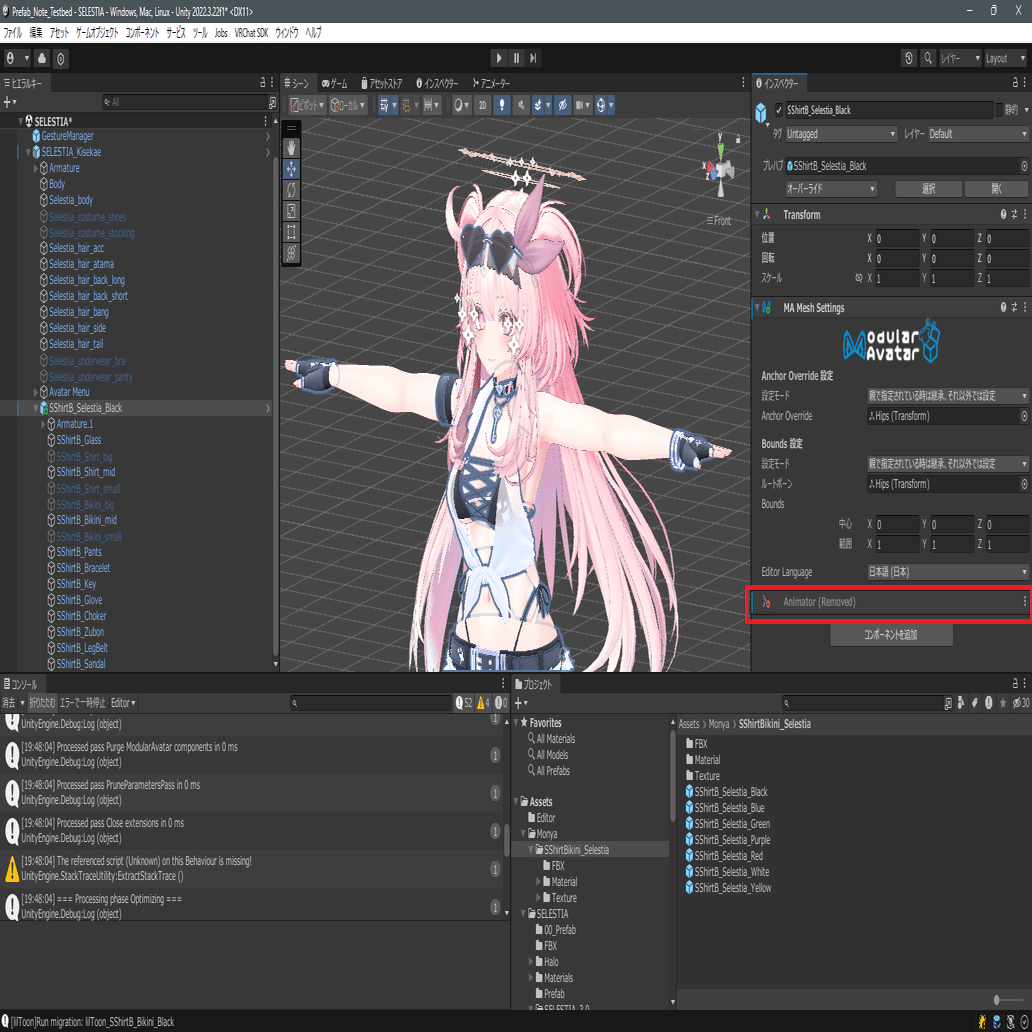Select the combined Transform tool
Screen dimensions: 1032x1032
click(292, 253)
